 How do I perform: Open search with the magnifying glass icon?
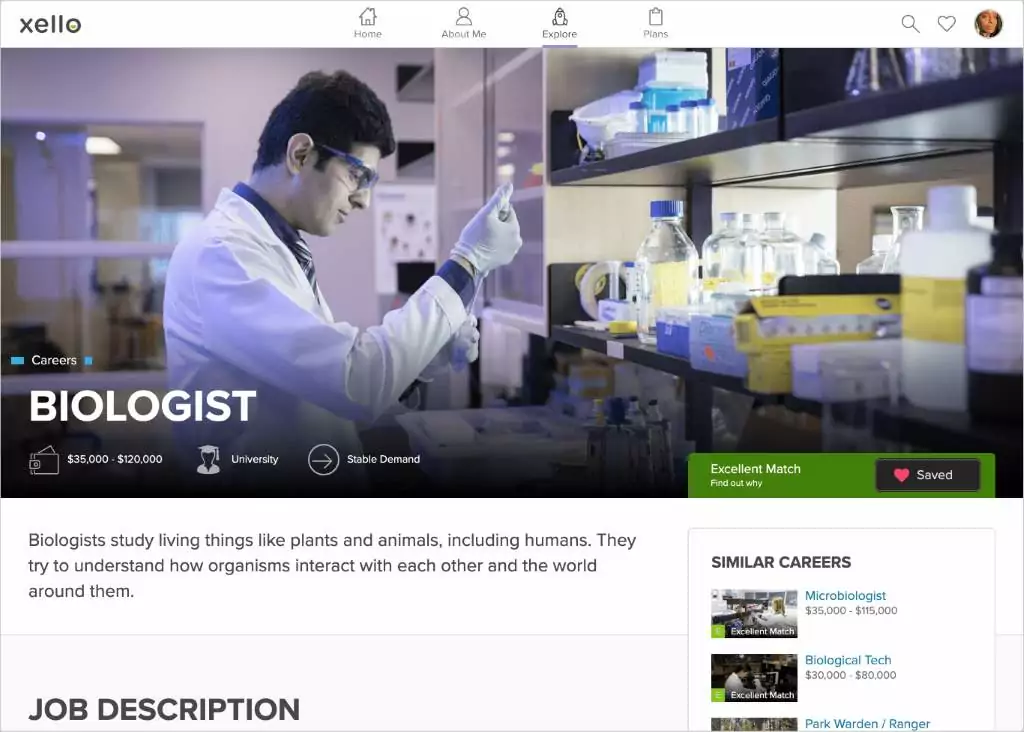tap(909, 23)
